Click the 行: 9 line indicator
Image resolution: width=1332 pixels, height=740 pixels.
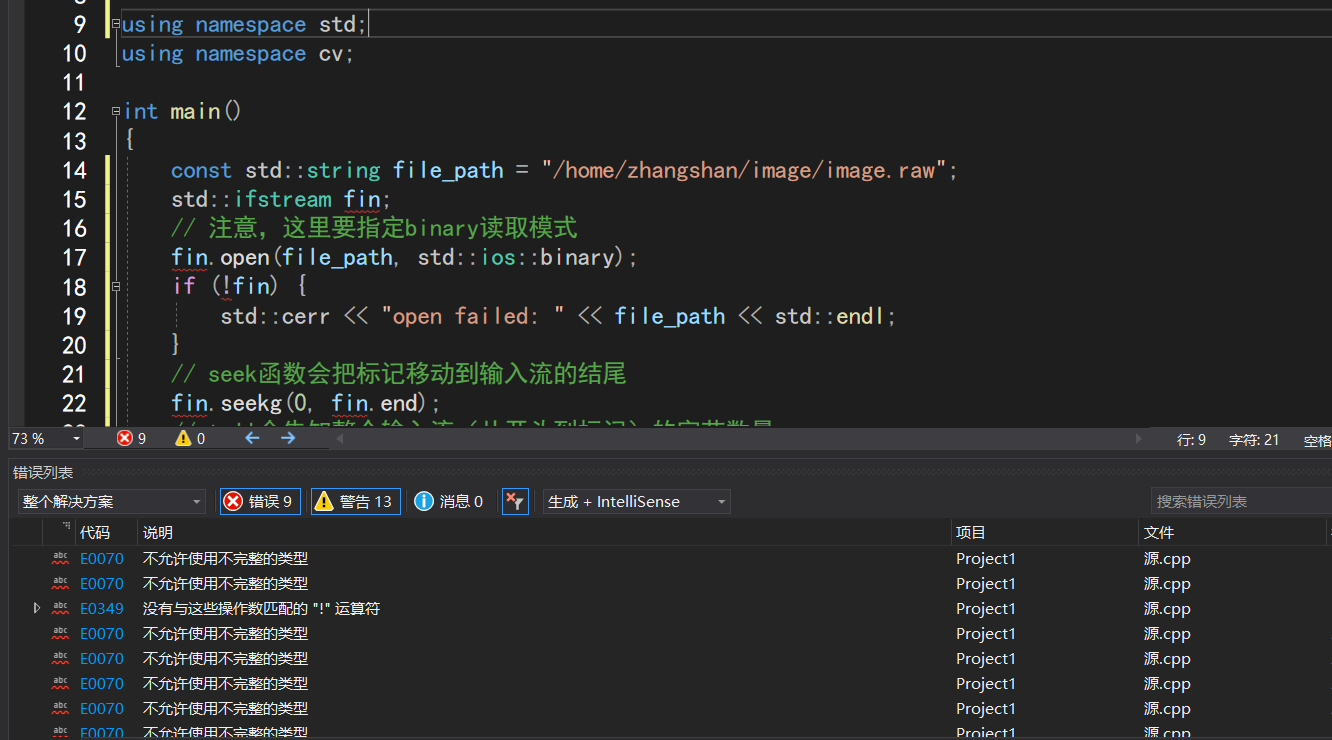(1192, 440)
